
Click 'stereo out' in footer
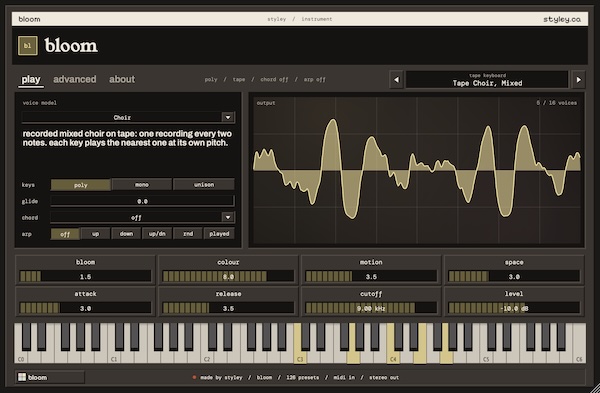pyautogui.click(x=384, y=378)
